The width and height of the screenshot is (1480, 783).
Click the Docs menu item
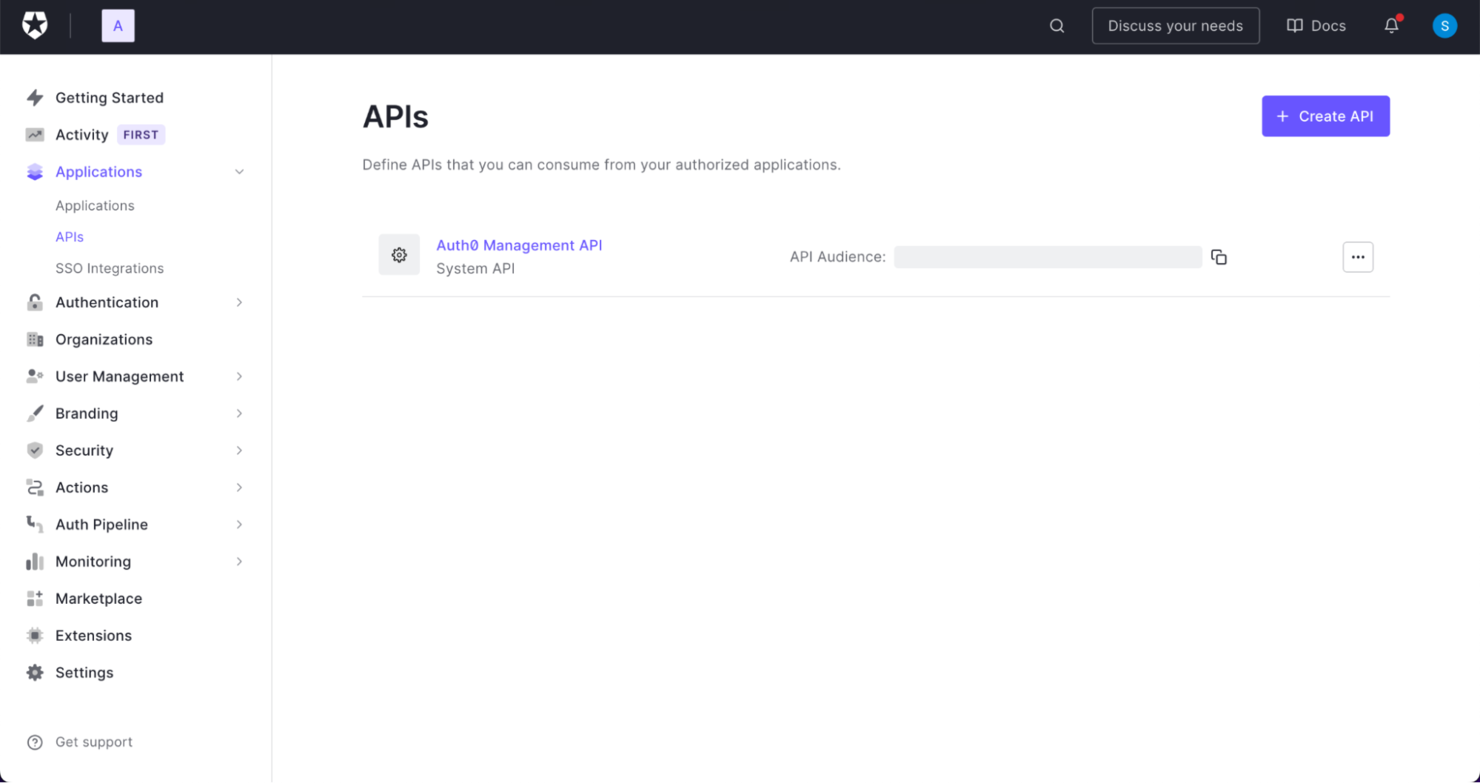(x=1316, y=25)
